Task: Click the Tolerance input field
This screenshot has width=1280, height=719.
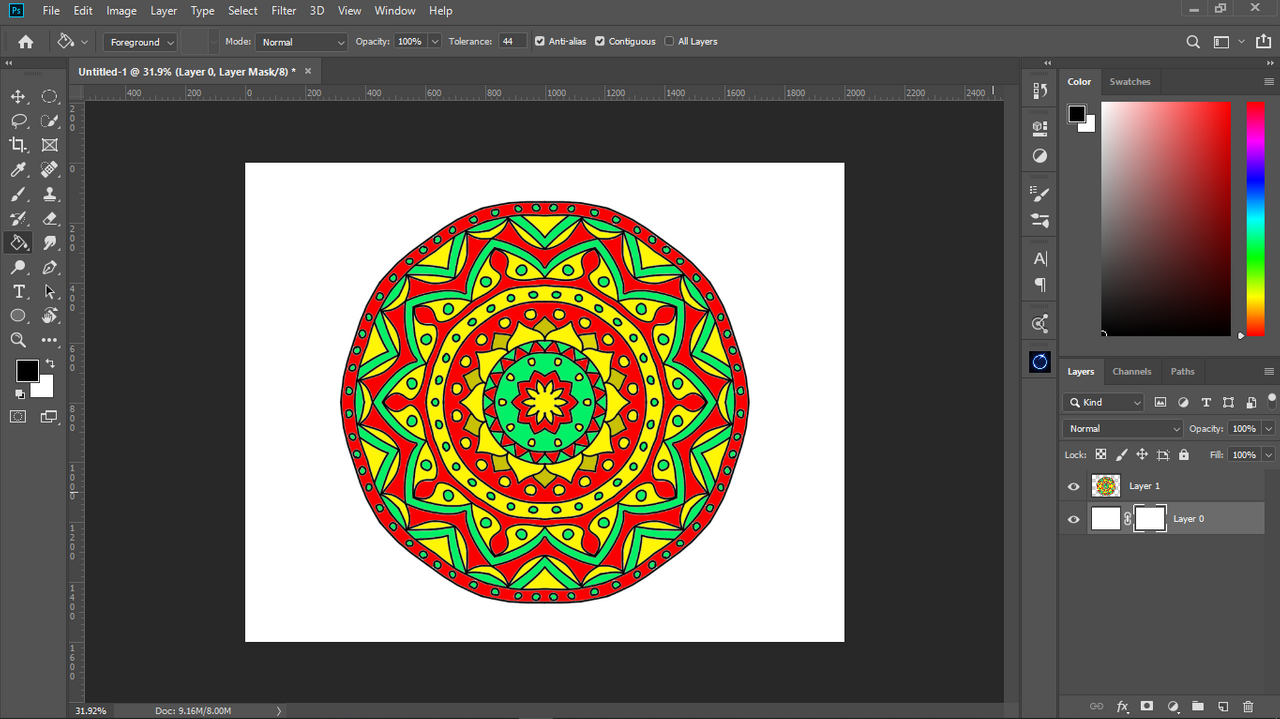Action: tap(512, 42)
